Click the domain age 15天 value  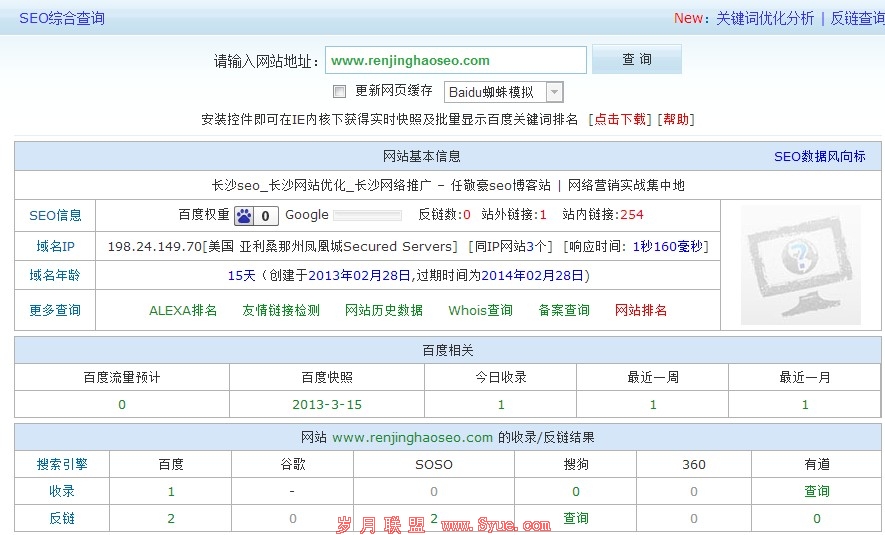pos(242,275)
